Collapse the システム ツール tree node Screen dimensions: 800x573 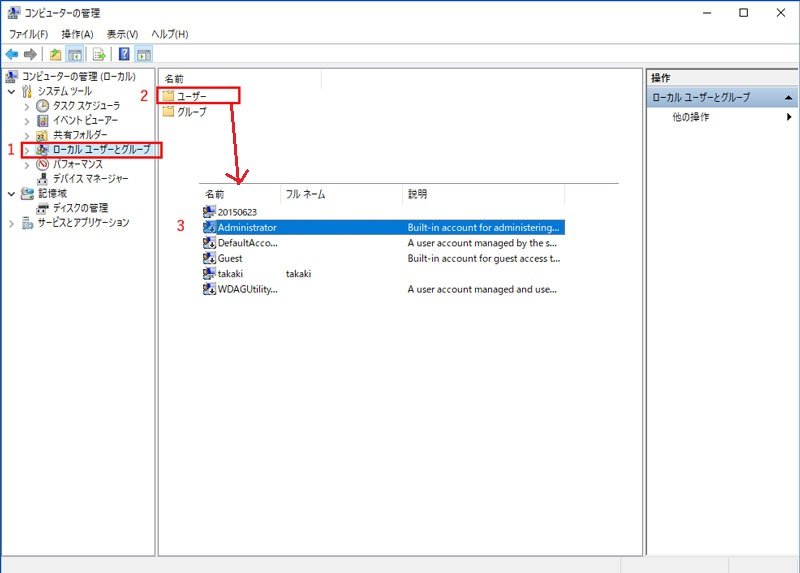[11, 91]
